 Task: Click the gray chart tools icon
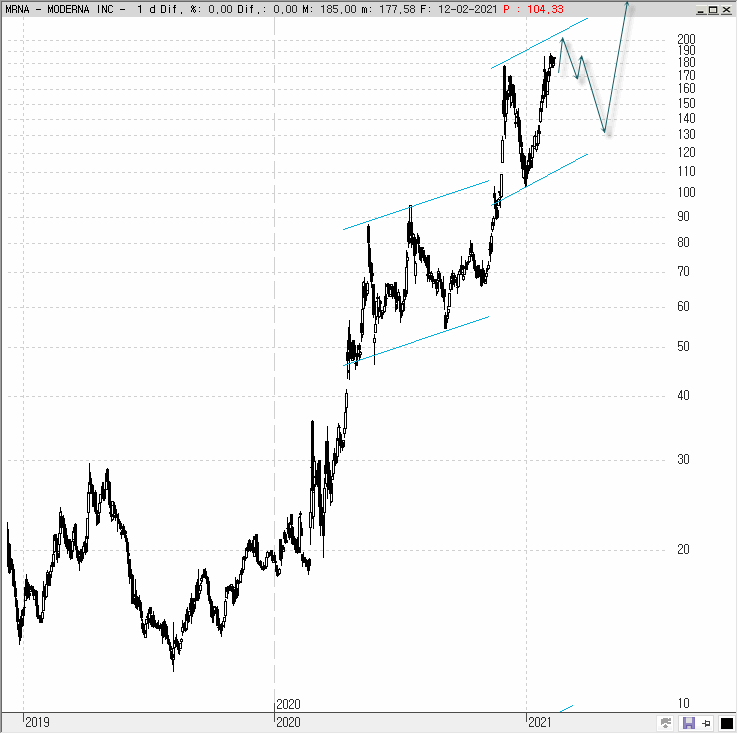coord(665,723)
